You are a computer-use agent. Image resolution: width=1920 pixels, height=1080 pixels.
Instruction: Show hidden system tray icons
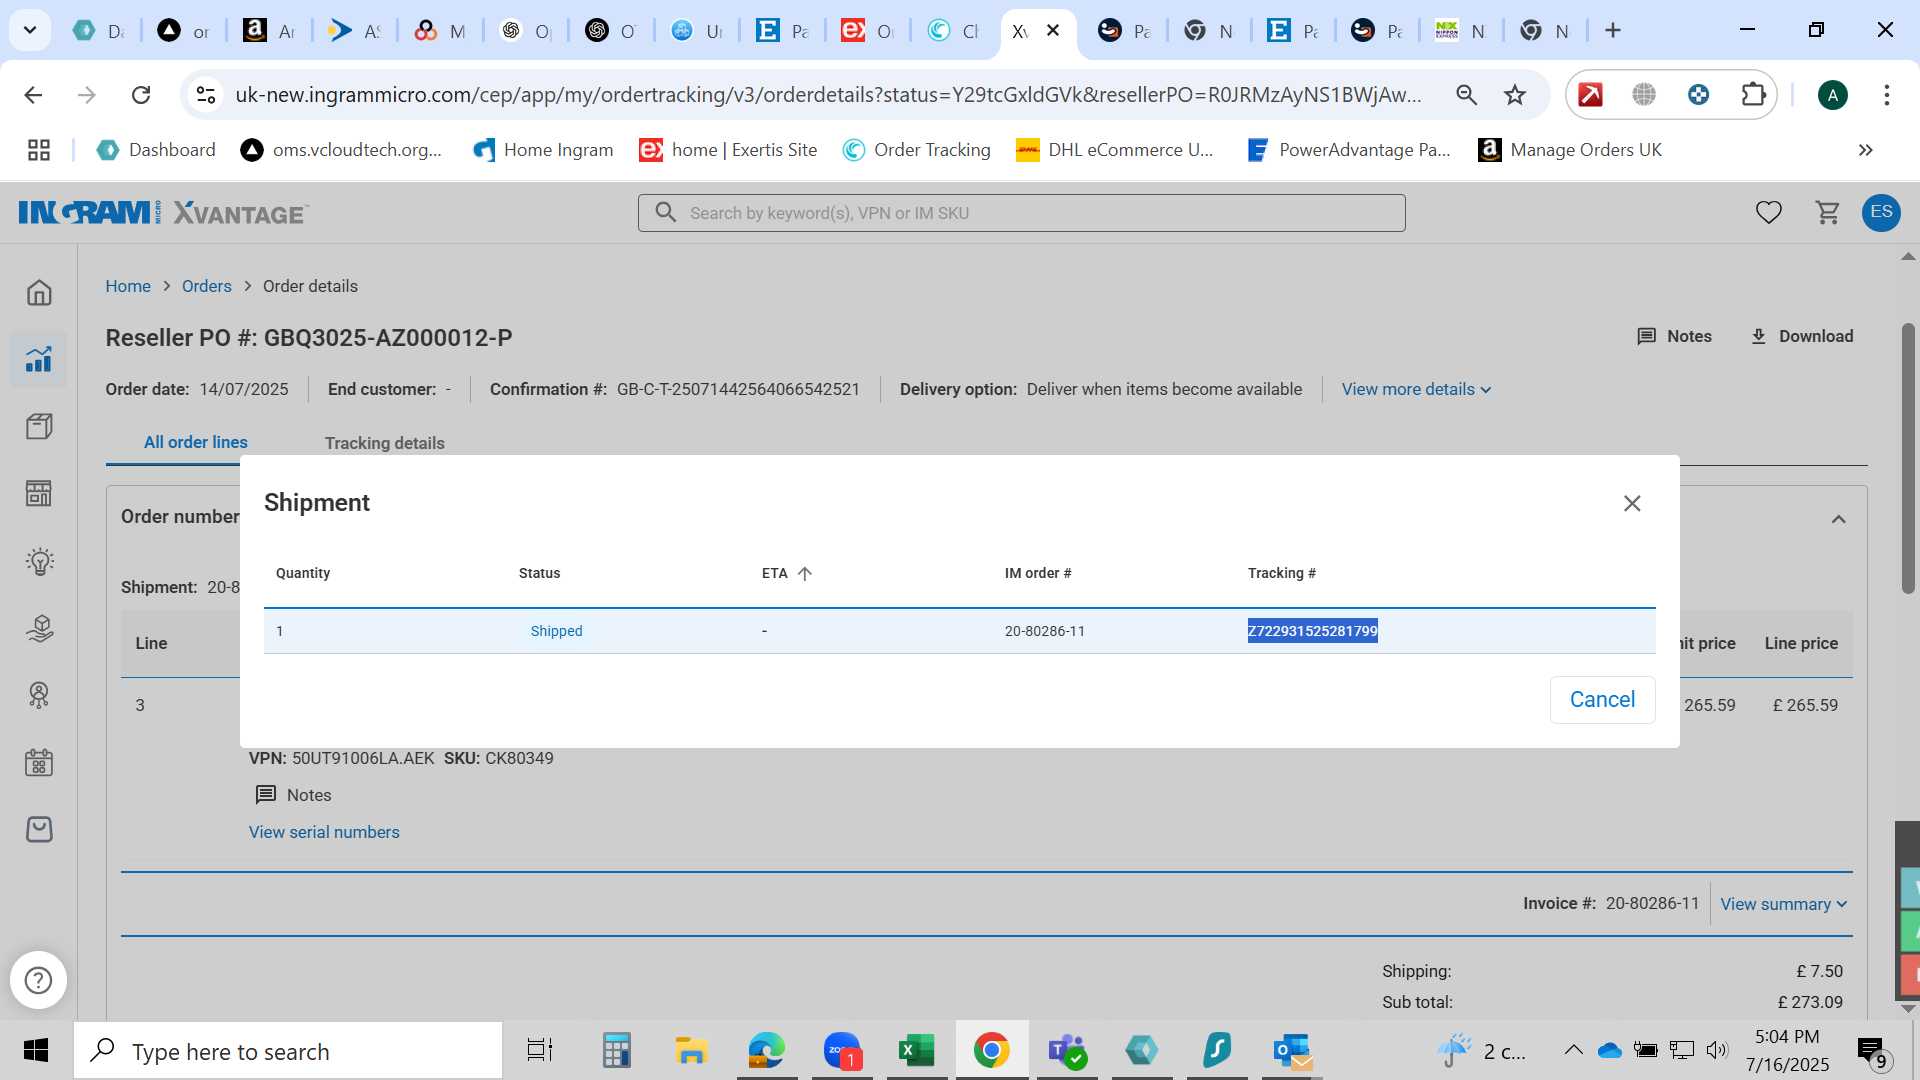pos(1573,1050)
